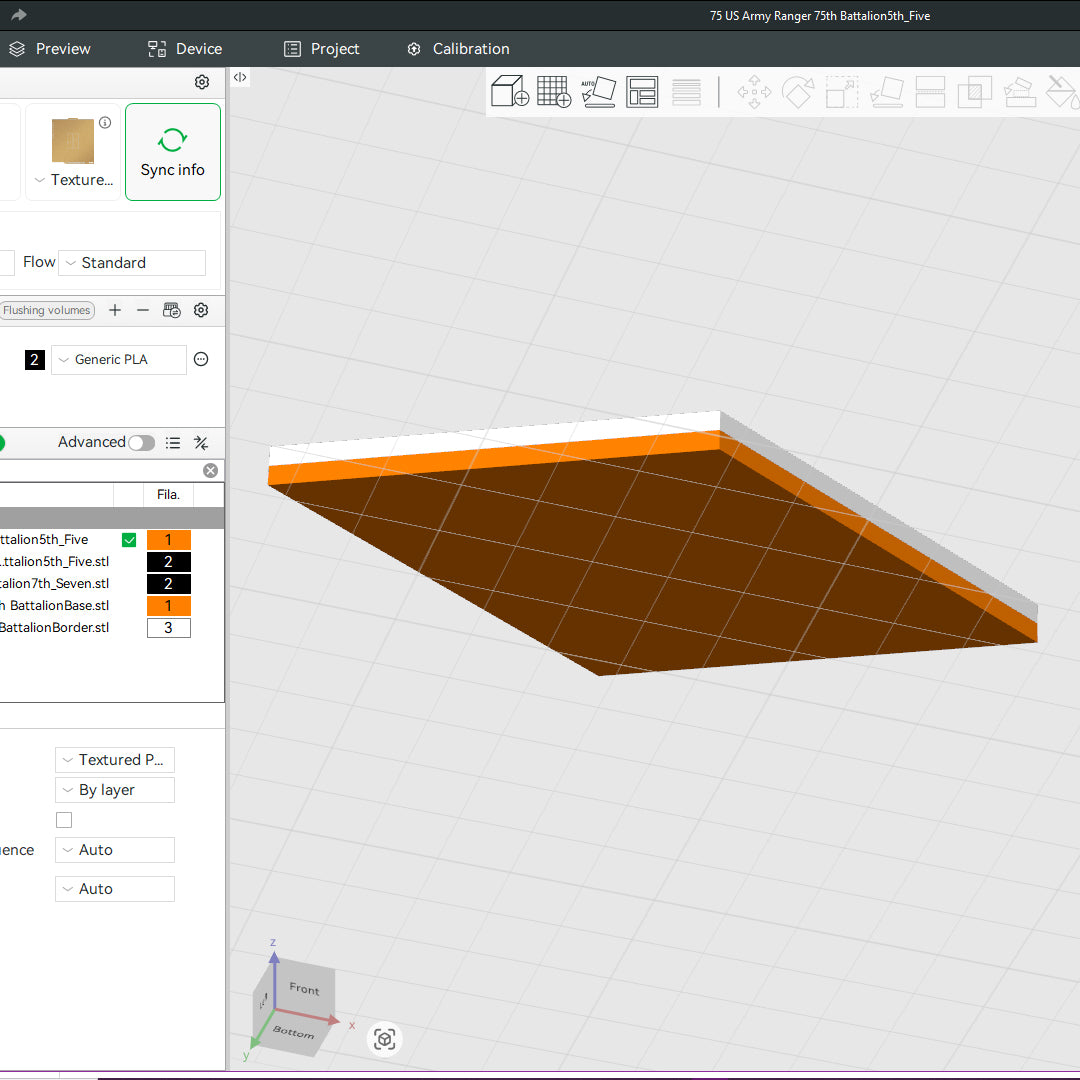Uncheck the green printable checkbox for Battalion5th_Five

(x=129, y=540)
